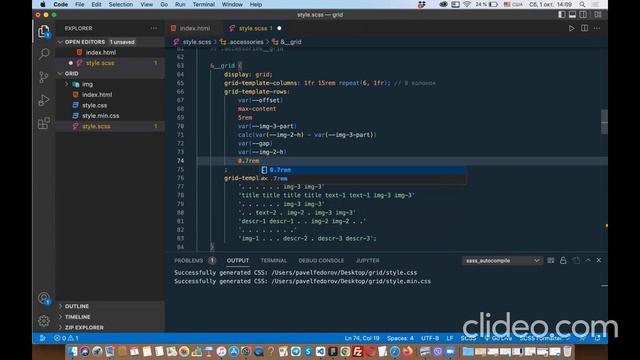This screenshot has width=640, height=360.
Task: Open Explorer views and more actions ellipsis
Action: click(153, 28)
